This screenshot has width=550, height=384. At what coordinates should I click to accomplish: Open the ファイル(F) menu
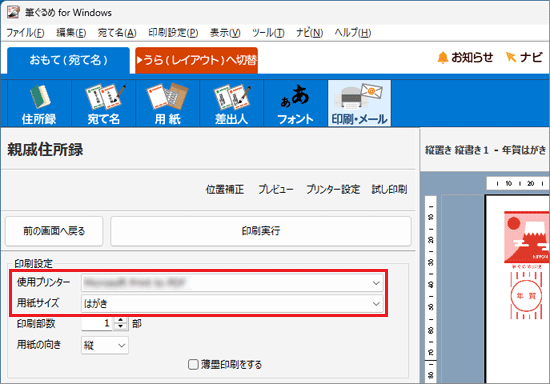point(25,33)
